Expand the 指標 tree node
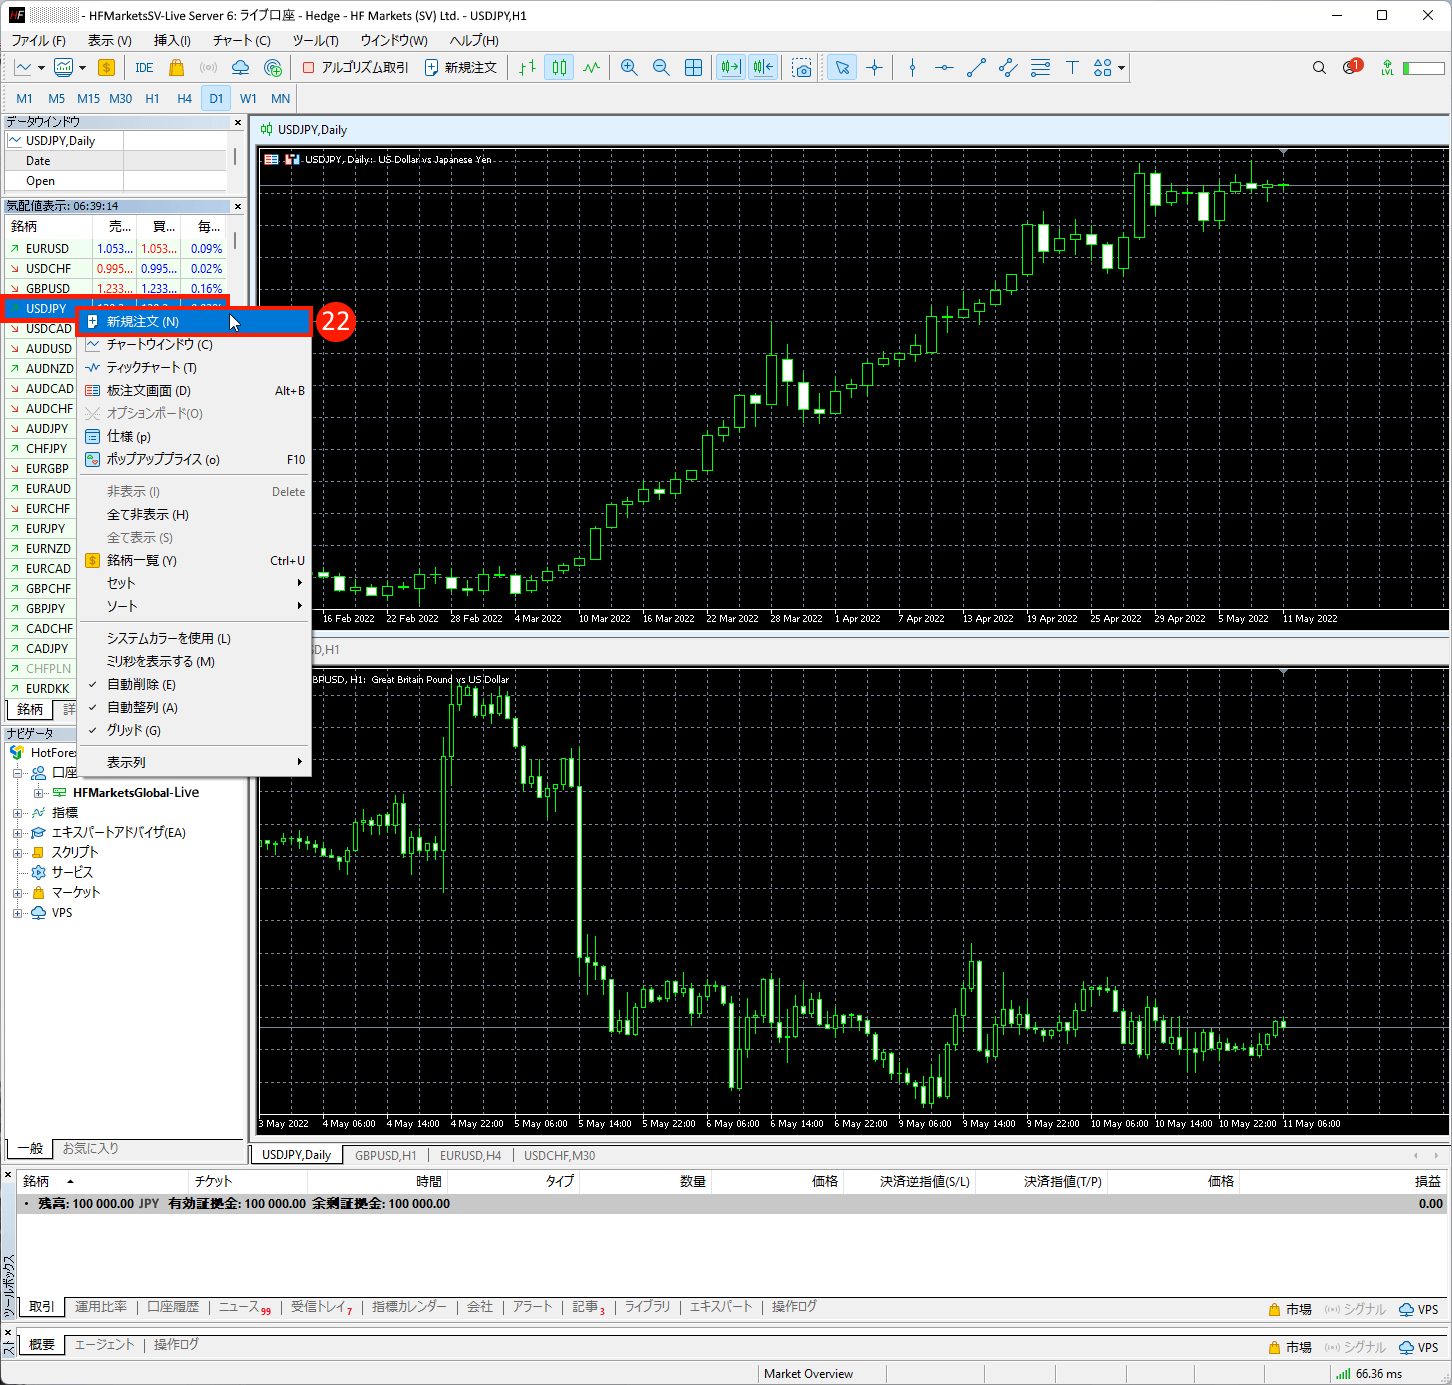This screenshot has width=1452, height=1385. 17,813
